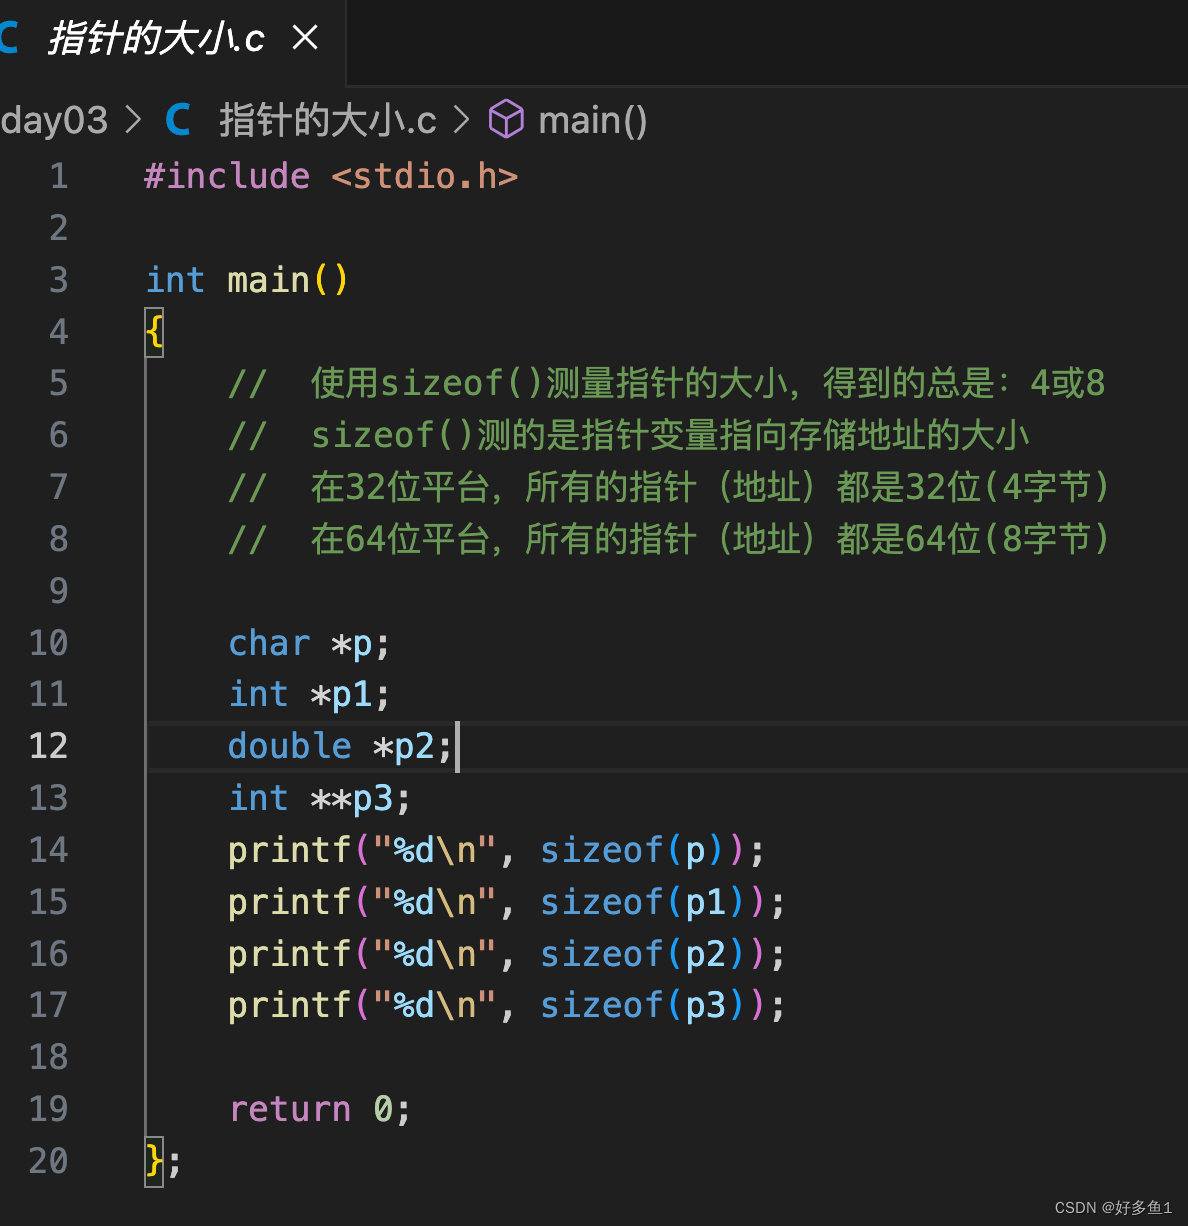Viewport: 1188px width, 1226px height.
Task: Click the 指针的大小.c breadcrumb item
Action: coord(328,121)
